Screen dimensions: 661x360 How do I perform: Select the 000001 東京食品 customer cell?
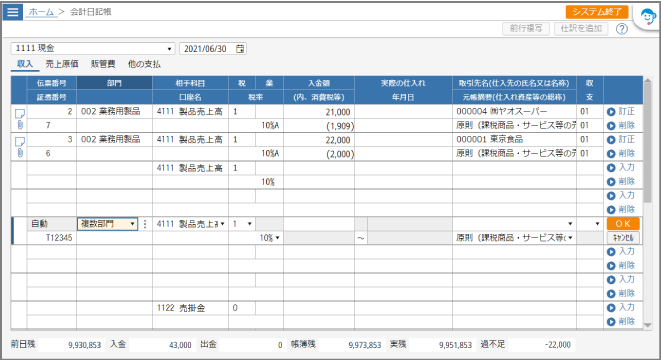tap(514, 139)
